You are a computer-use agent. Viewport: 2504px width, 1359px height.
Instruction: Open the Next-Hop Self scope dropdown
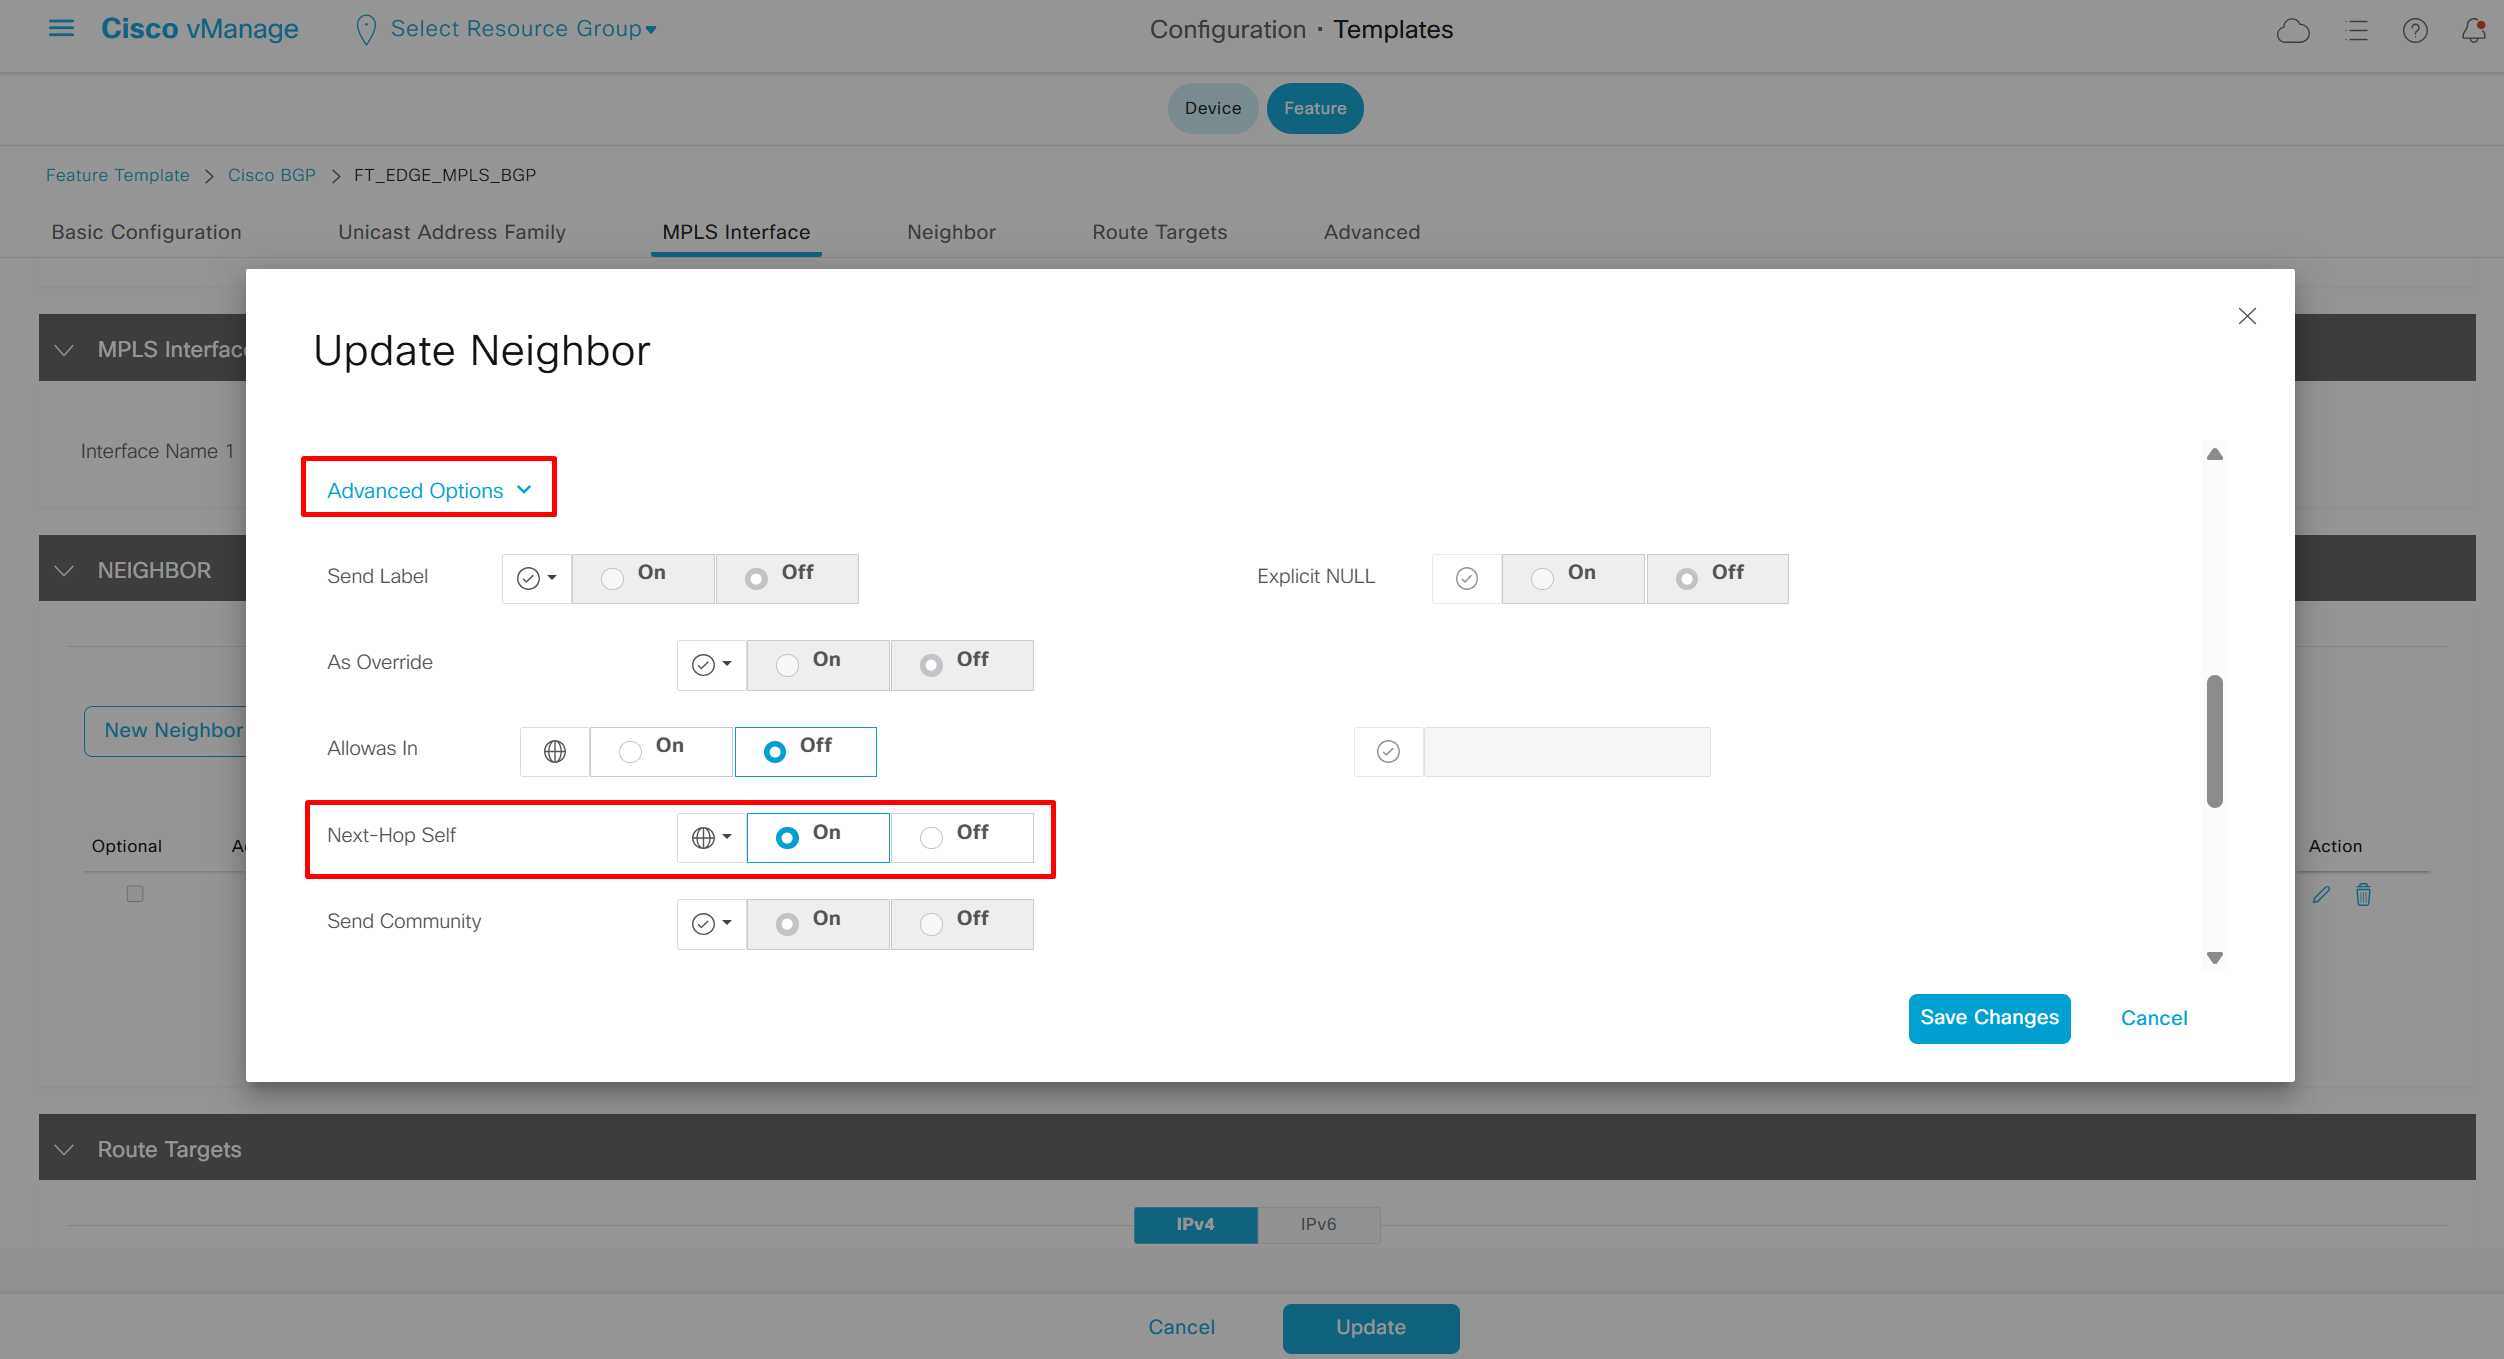711,837
